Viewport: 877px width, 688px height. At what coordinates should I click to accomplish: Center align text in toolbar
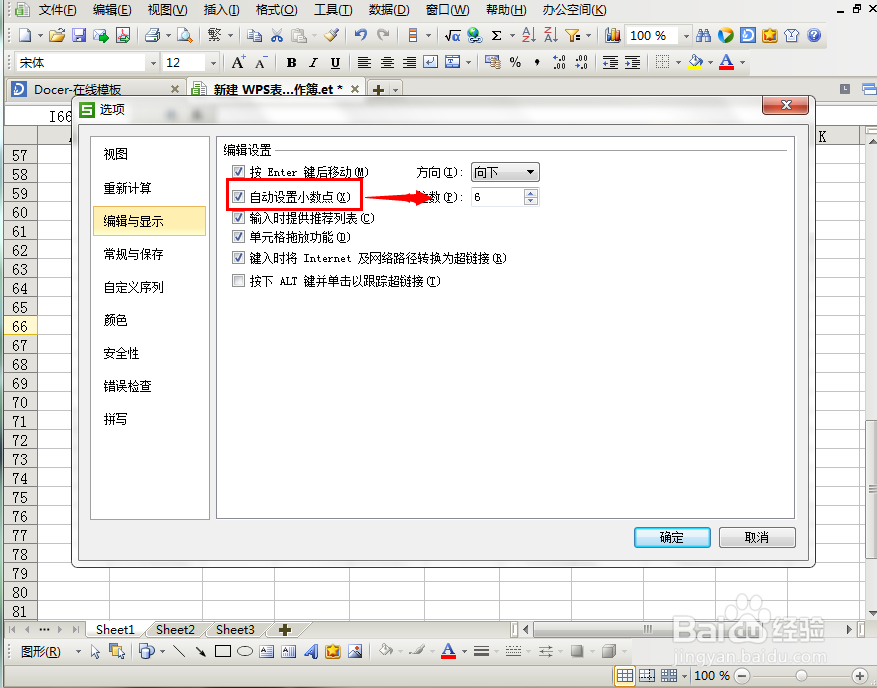click(x=387, y=63)
